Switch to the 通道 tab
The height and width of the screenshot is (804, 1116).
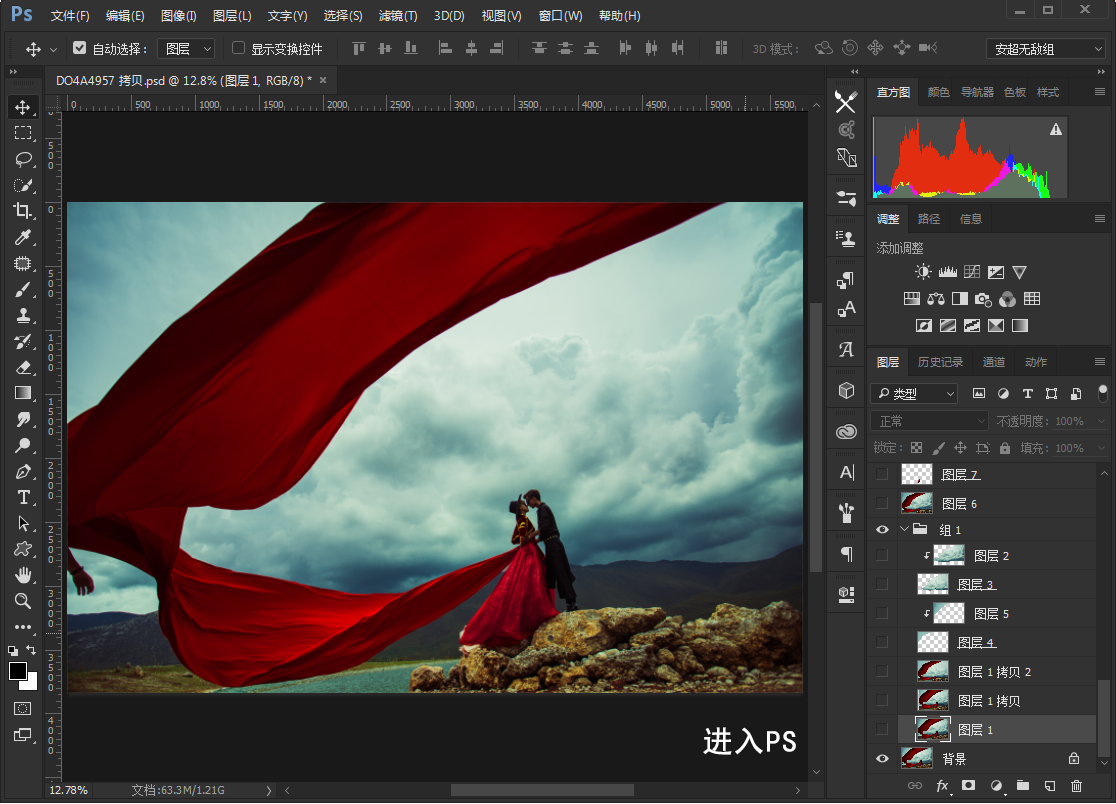pos(994,362)
